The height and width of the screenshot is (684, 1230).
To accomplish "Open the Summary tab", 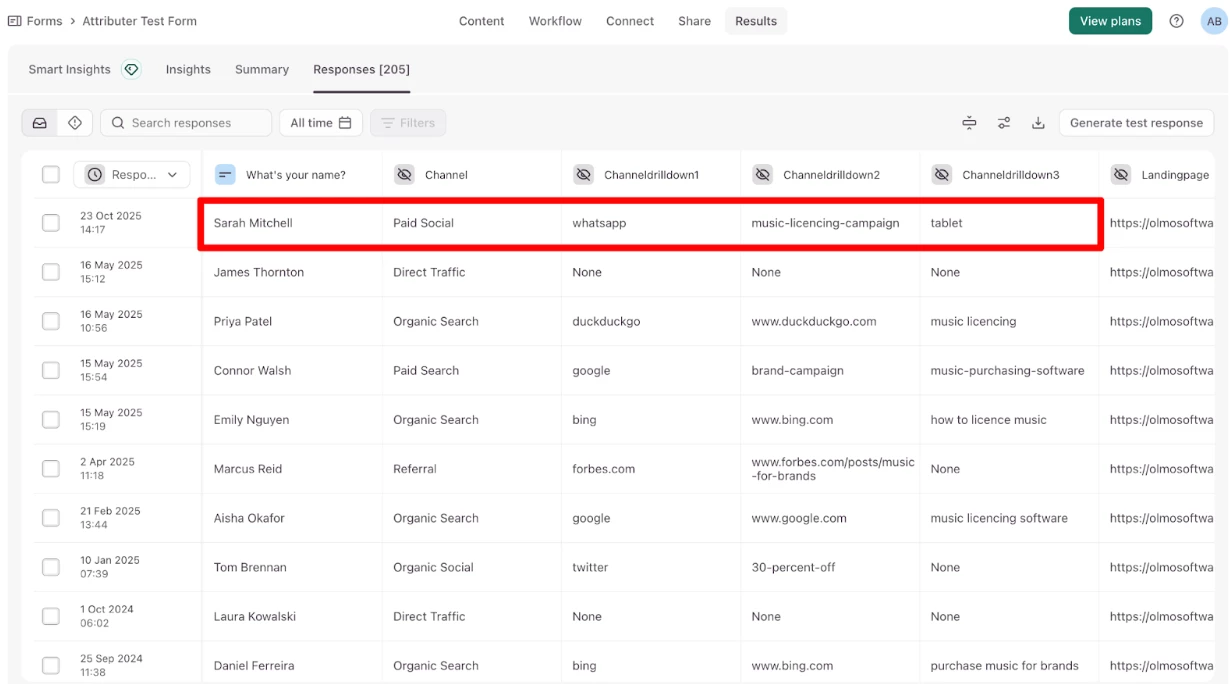I will click(262, 69).
